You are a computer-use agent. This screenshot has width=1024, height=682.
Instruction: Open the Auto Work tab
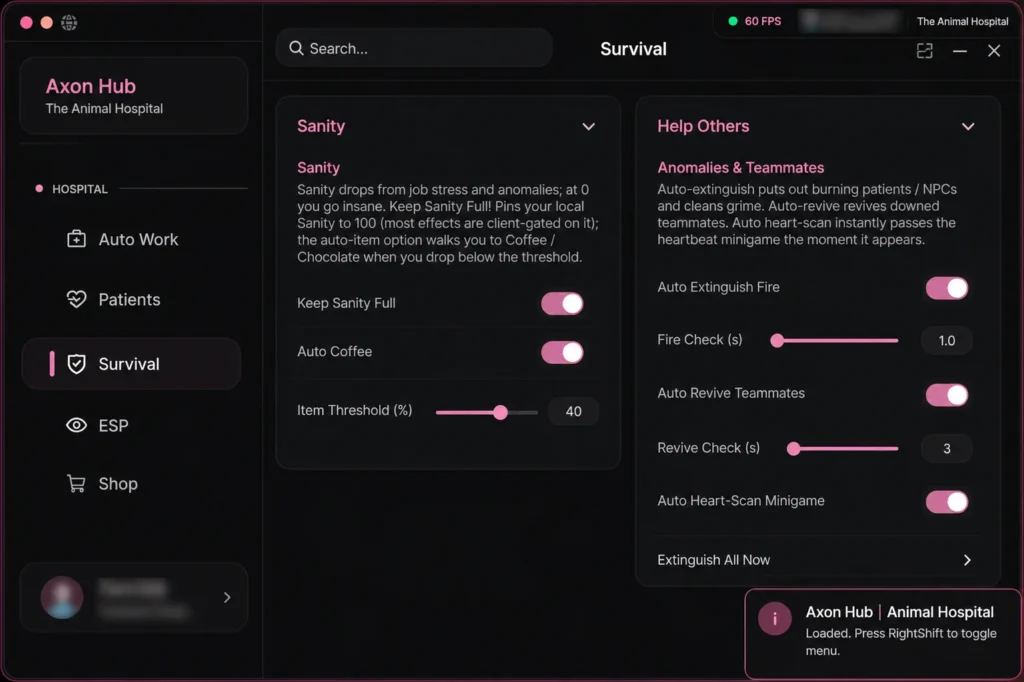point(131,239)
